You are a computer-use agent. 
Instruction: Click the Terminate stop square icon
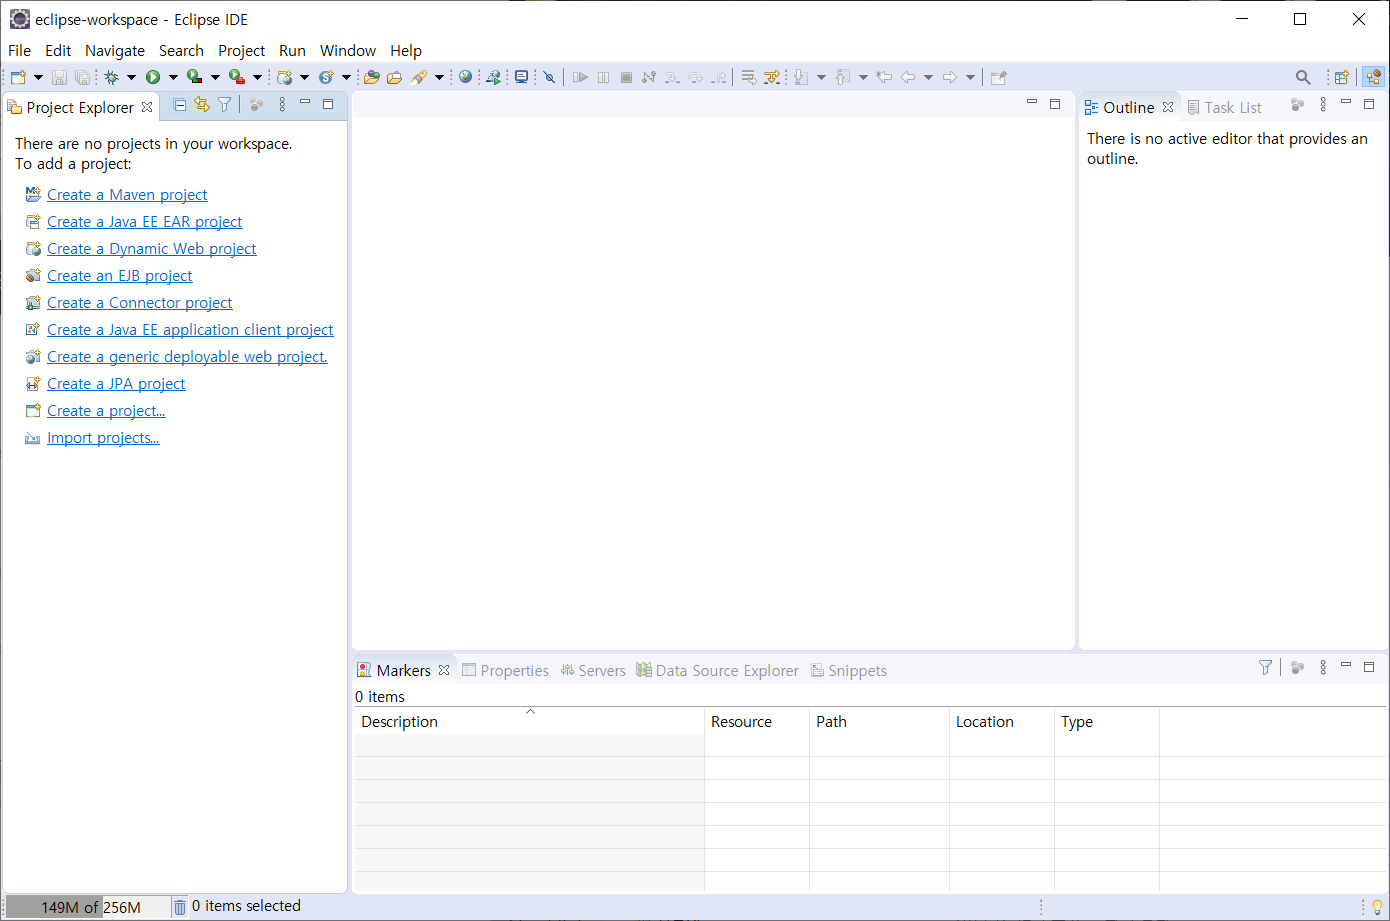coord(626,77)
